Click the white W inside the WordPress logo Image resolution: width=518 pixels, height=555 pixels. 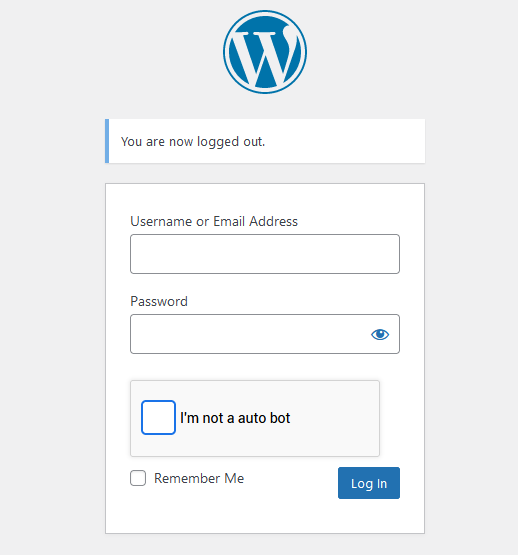(265, 58)
